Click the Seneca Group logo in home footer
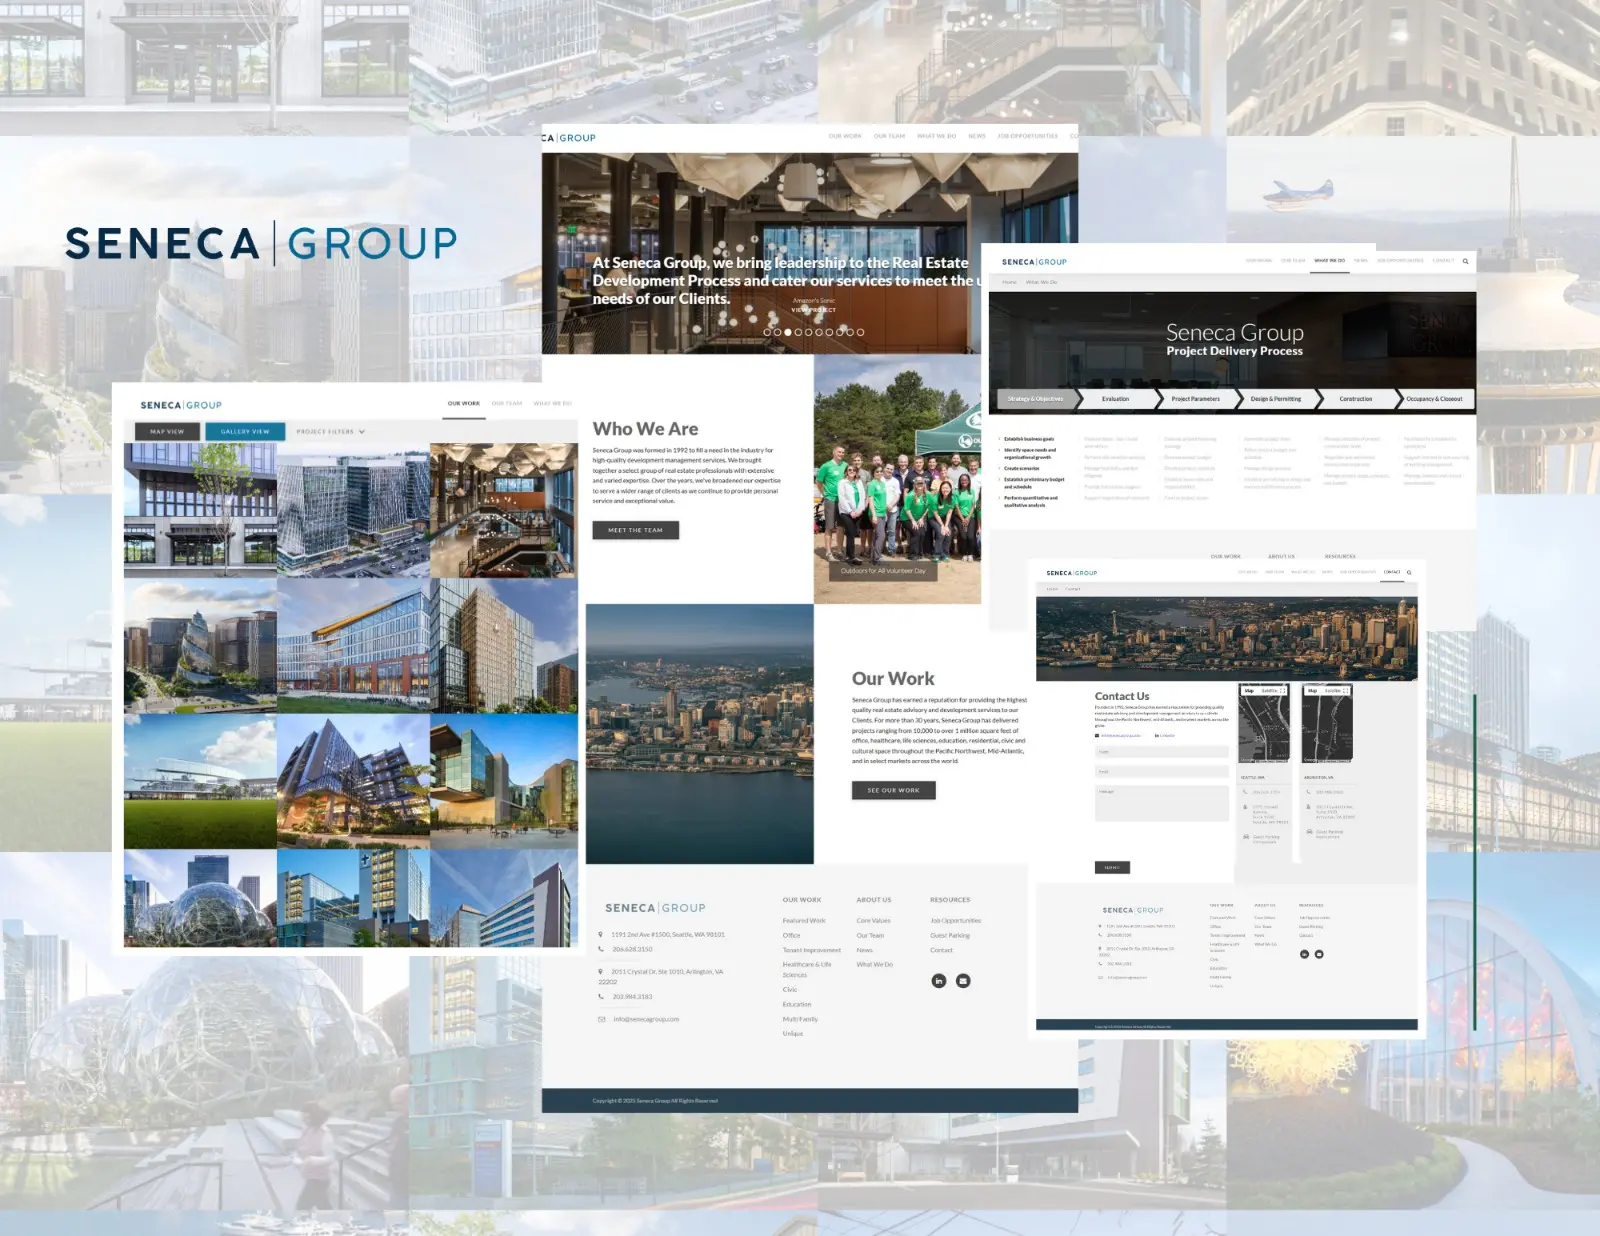Image resolution: width=1600 pixels, height=1236 pixels. click(x=655, y=908)
